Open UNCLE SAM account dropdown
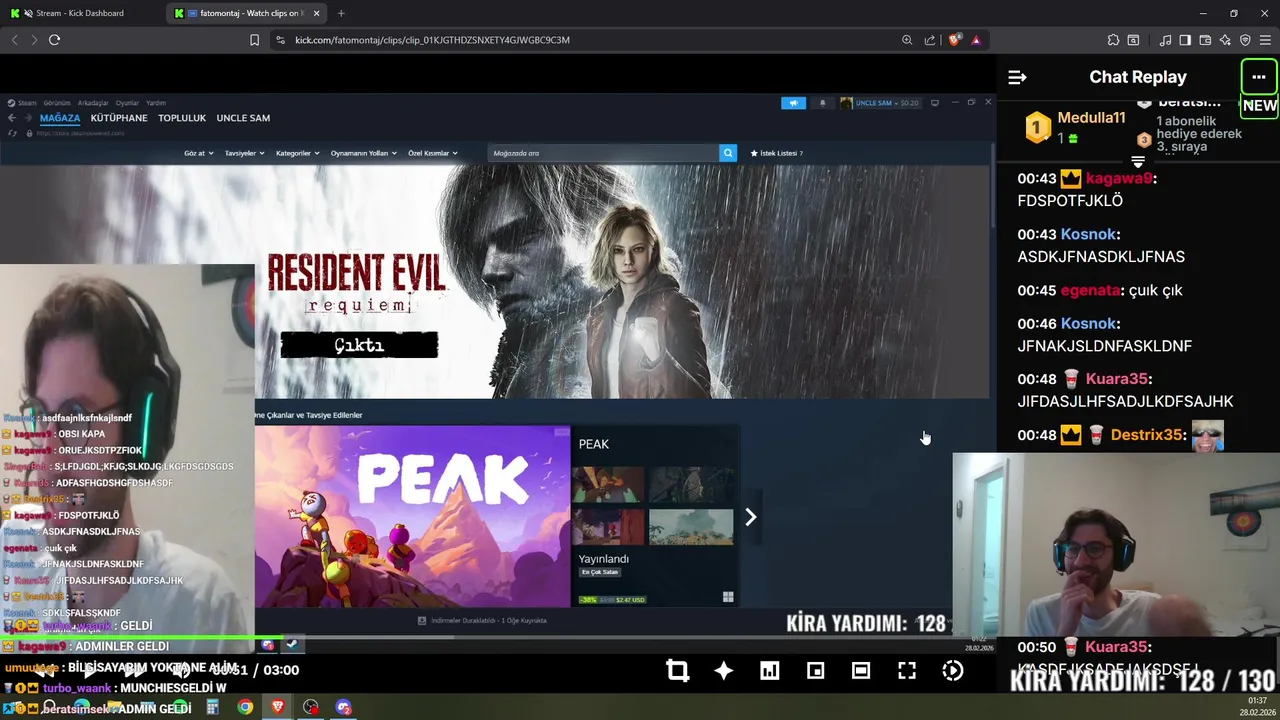Screen dimensions: 1280x720 (x=880, y=103)
